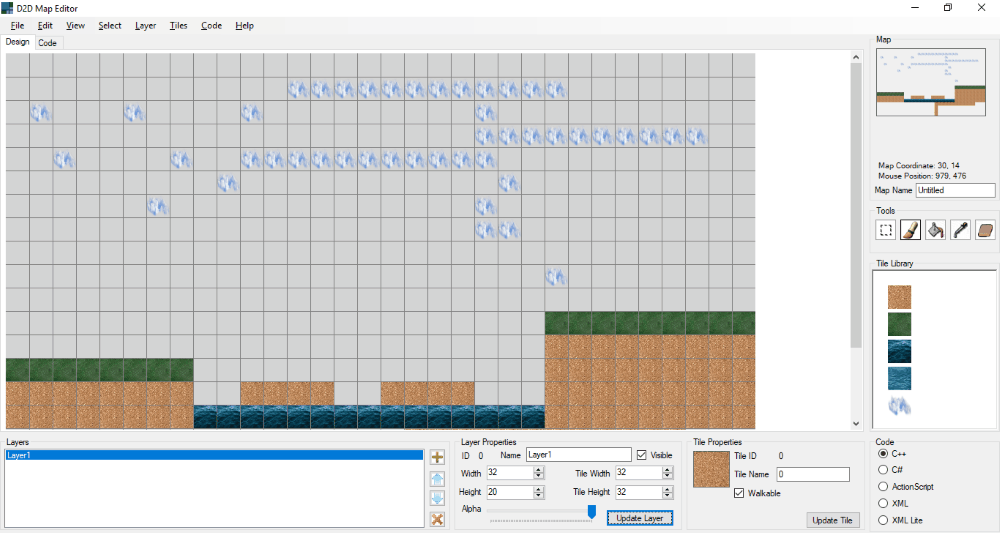The height and width of the screenshot is (533, 1000).
Task: Pick the light water tile in Tile Library
Action: (x=899, y=378)
